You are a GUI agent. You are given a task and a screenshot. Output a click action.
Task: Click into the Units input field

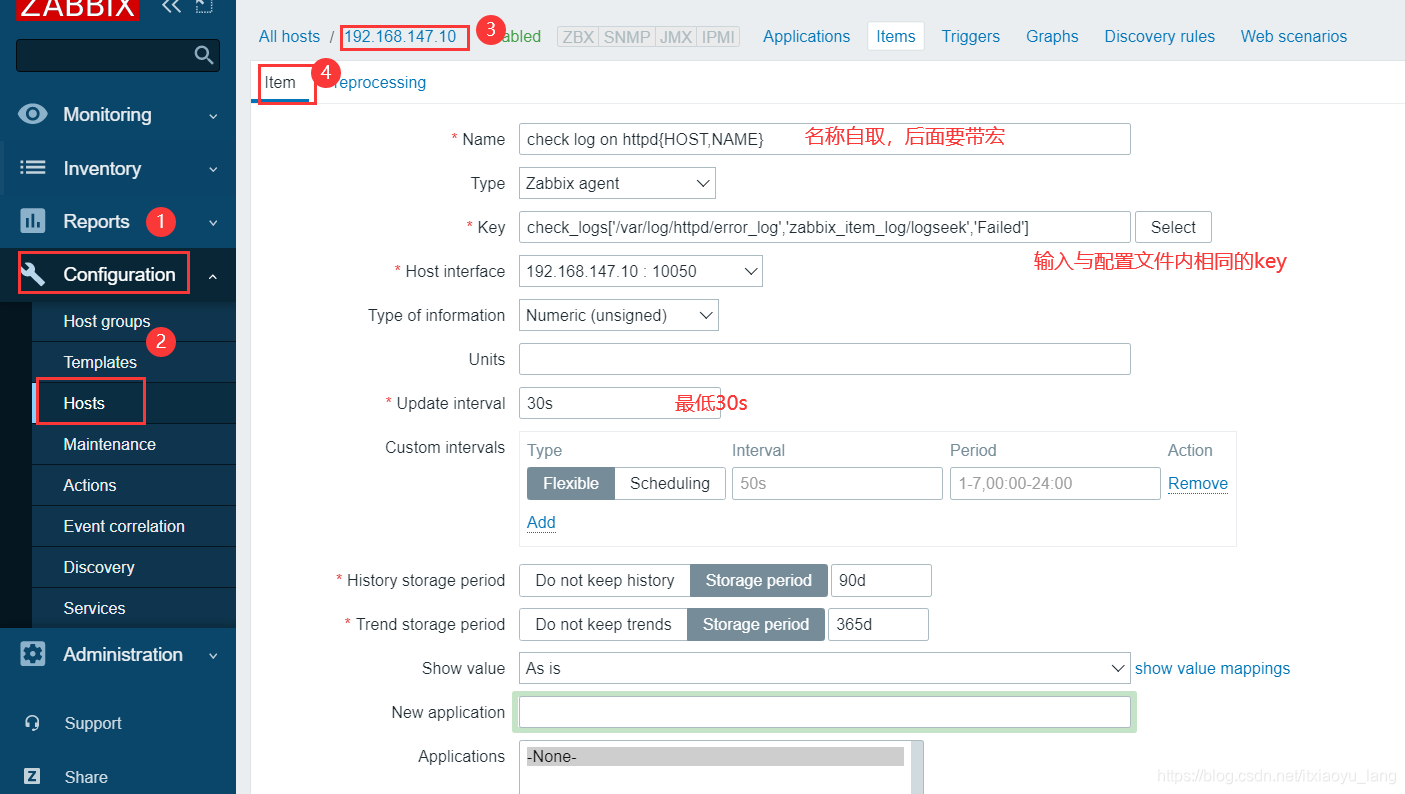click(x=825, y=359)
